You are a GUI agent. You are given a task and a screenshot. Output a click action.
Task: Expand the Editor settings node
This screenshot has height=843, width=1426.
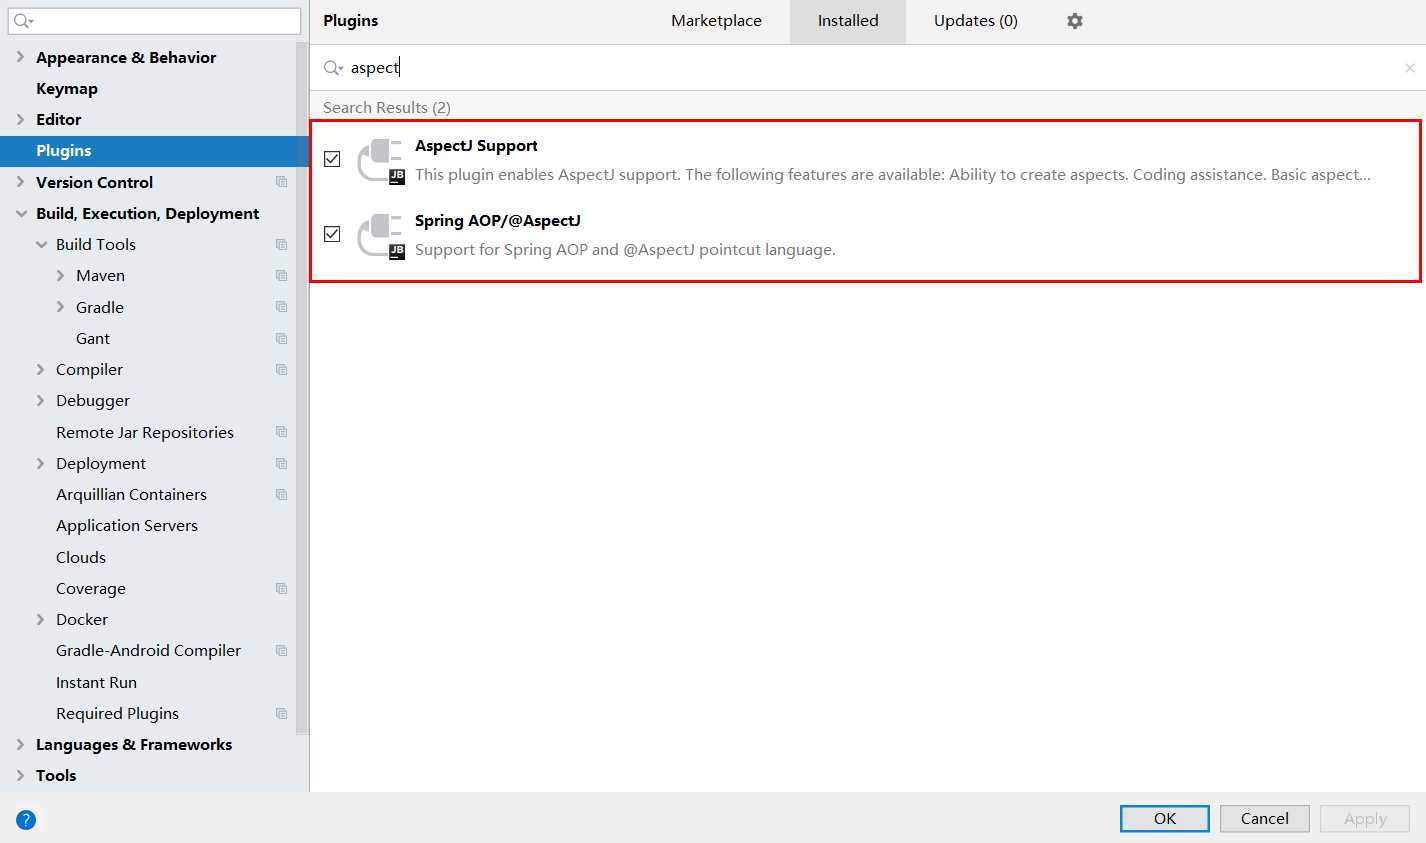click(20, 119)
